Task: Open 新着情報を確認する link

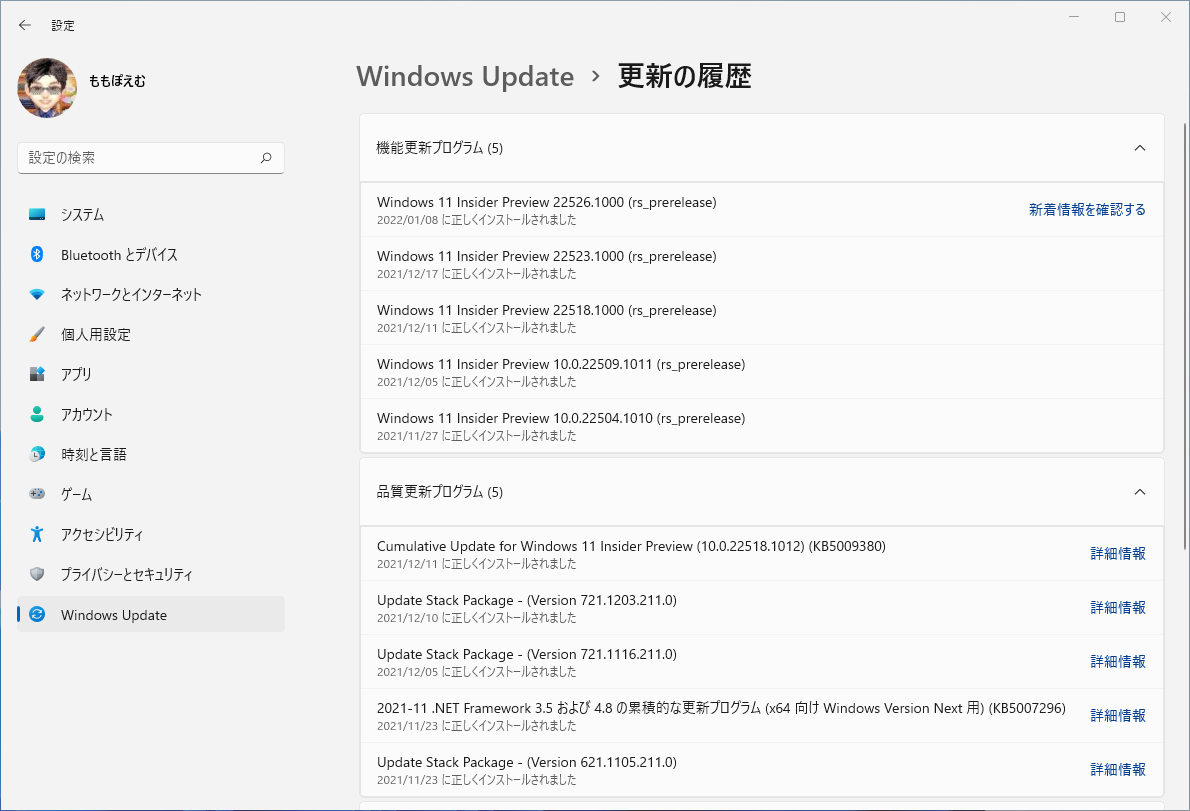Action: [x=1087, y=209]
